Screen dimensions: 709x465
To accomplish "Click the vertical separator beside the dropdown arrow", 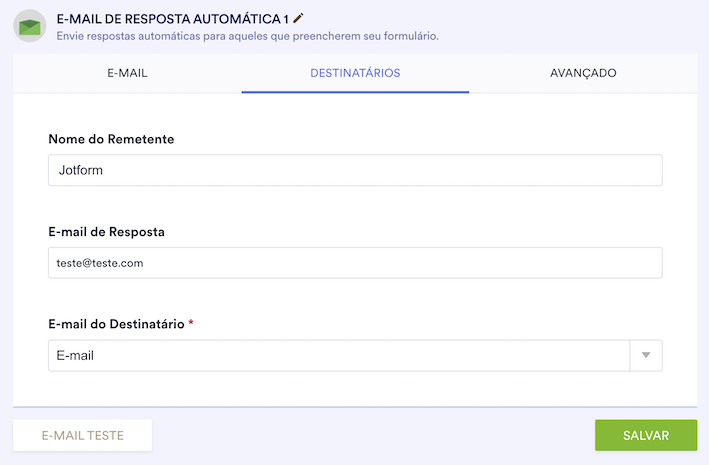I will (629, 355).
